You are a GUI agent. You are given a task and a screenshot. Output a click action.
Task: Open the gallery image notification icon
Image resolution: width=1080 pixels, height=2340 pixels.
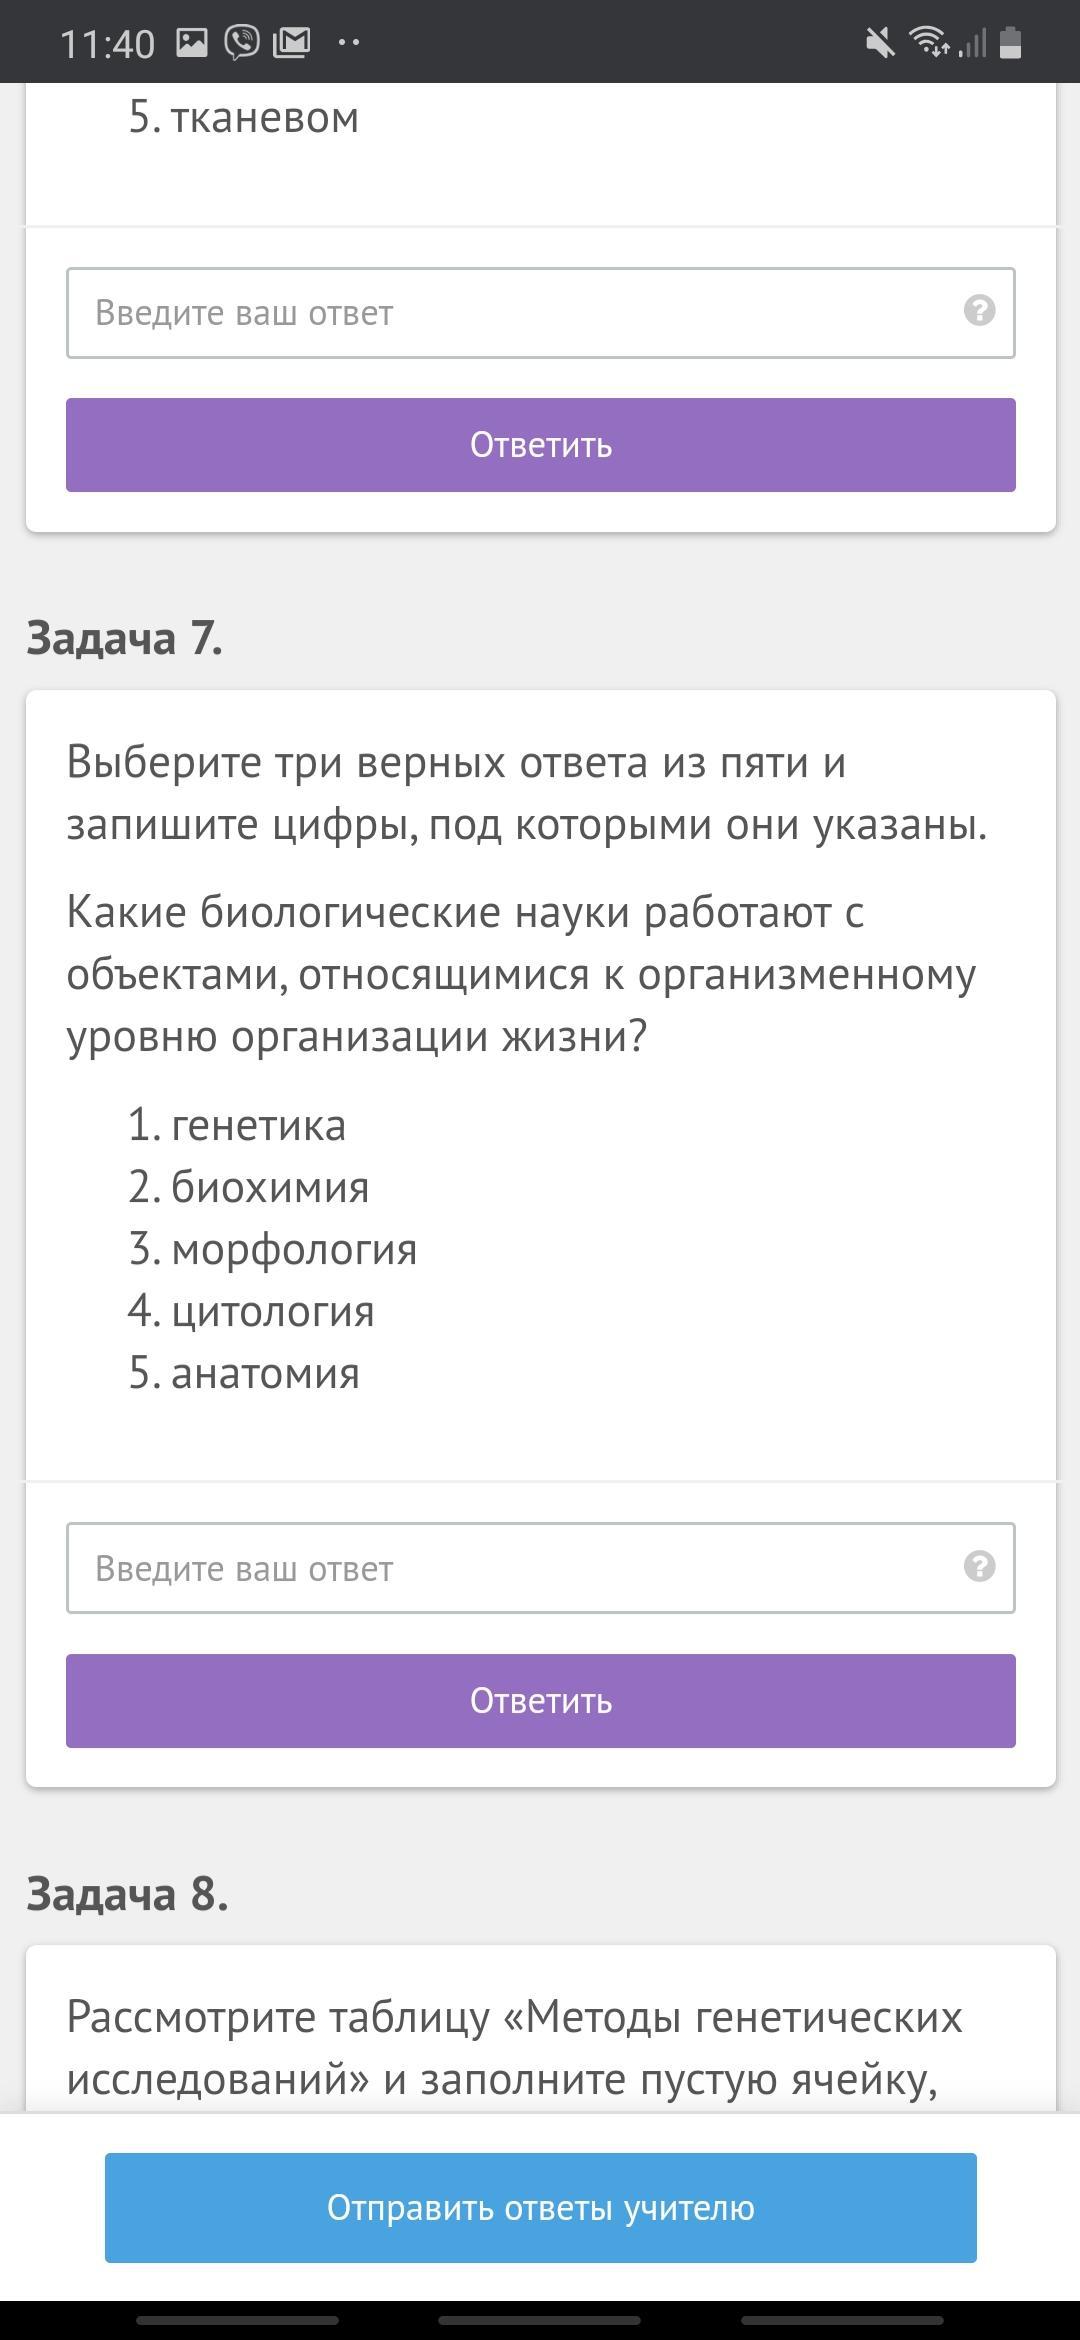tap(191, 42)
